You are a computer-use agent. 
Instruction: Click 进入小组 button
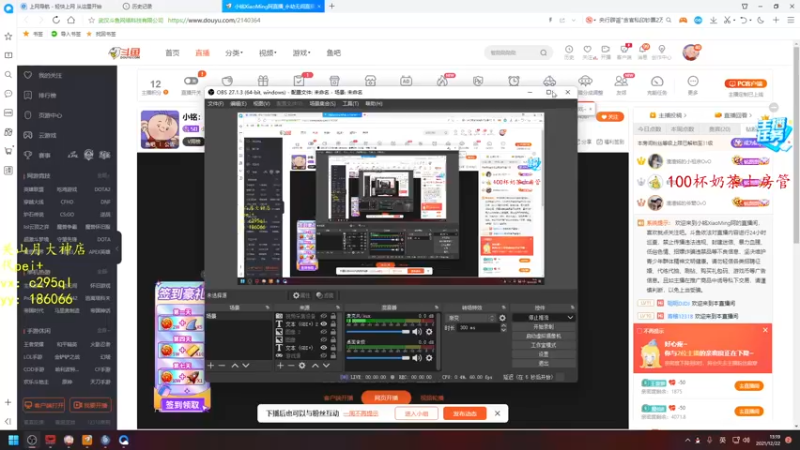(416, 413)
